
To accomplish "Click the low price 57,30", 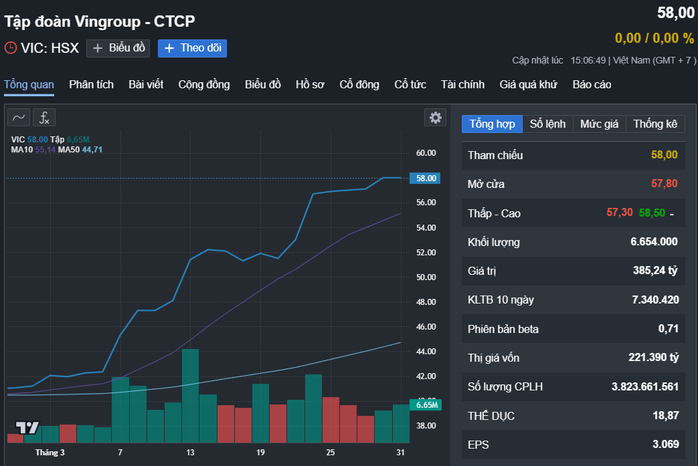I will pos(619,212).
